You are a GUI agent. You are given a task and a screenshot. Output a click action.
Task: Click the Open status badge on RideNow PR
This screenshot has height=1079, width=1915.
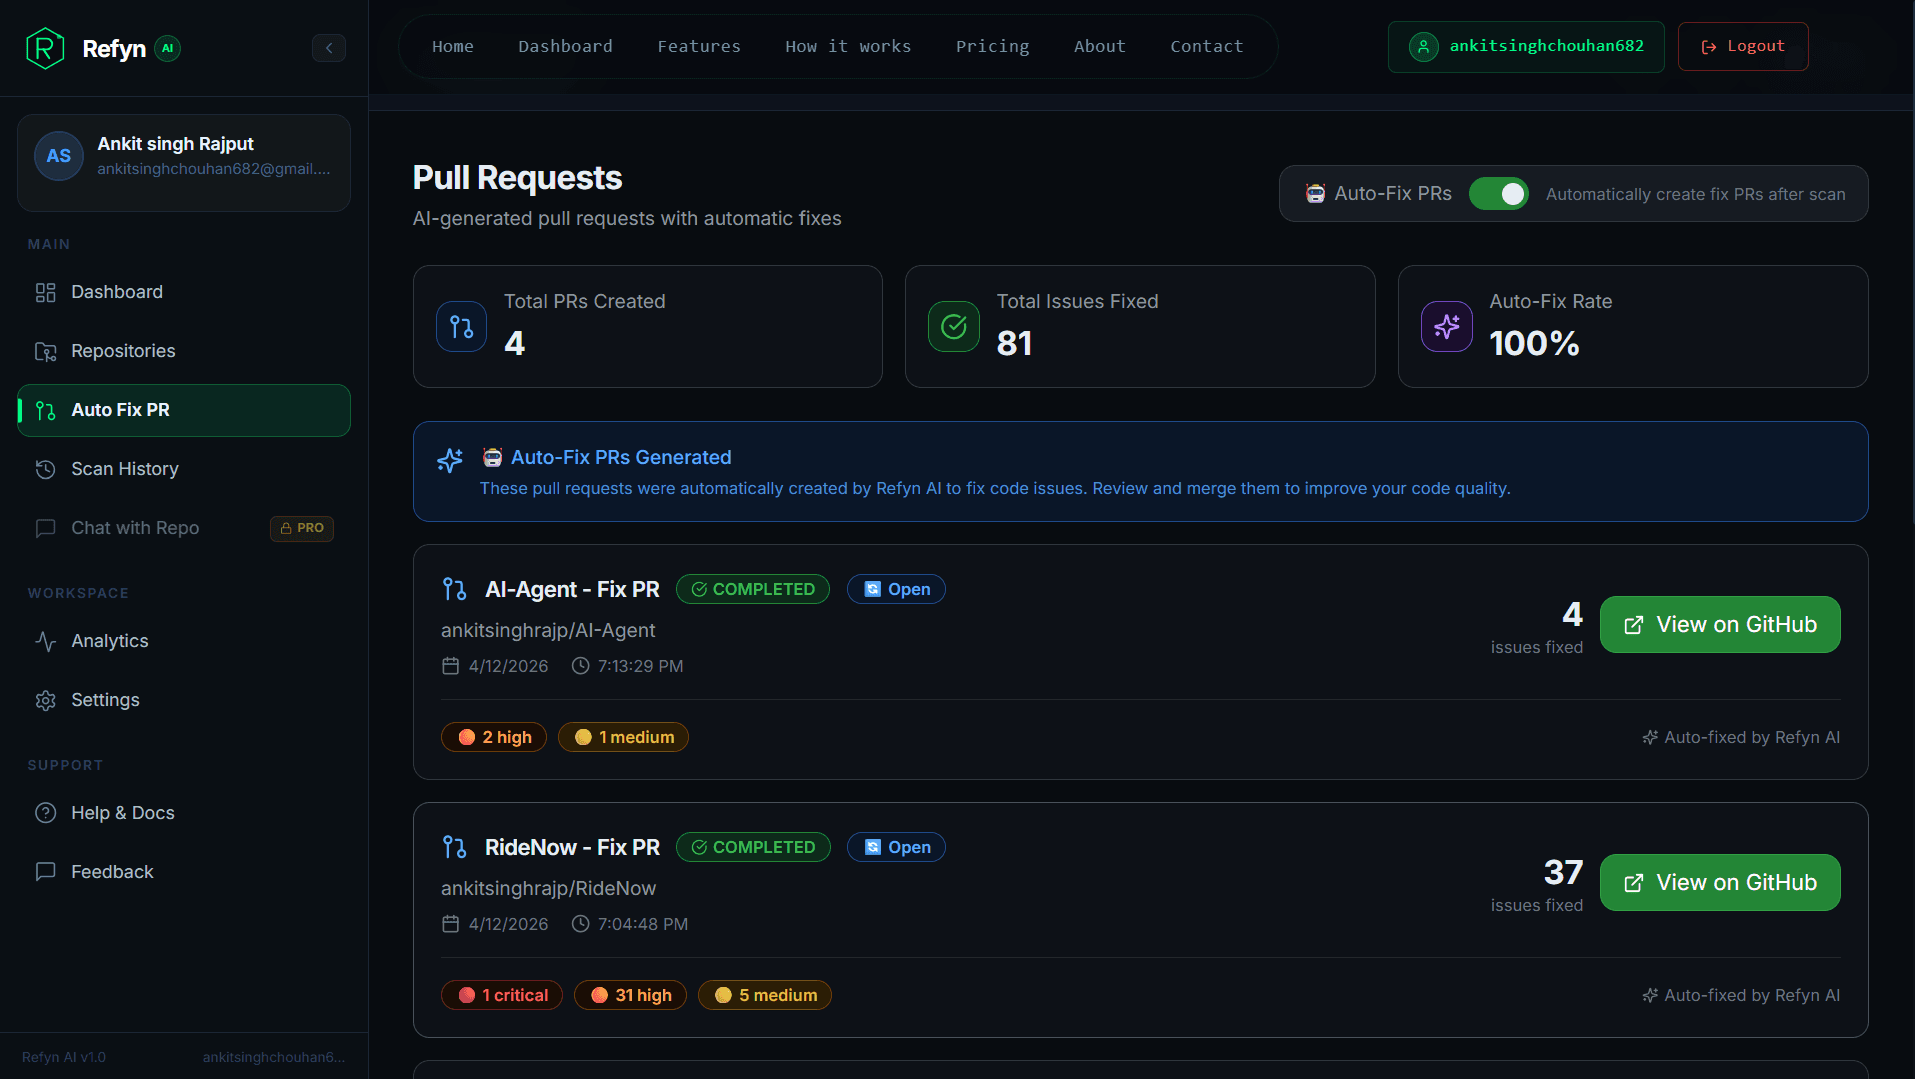(896, 847)
